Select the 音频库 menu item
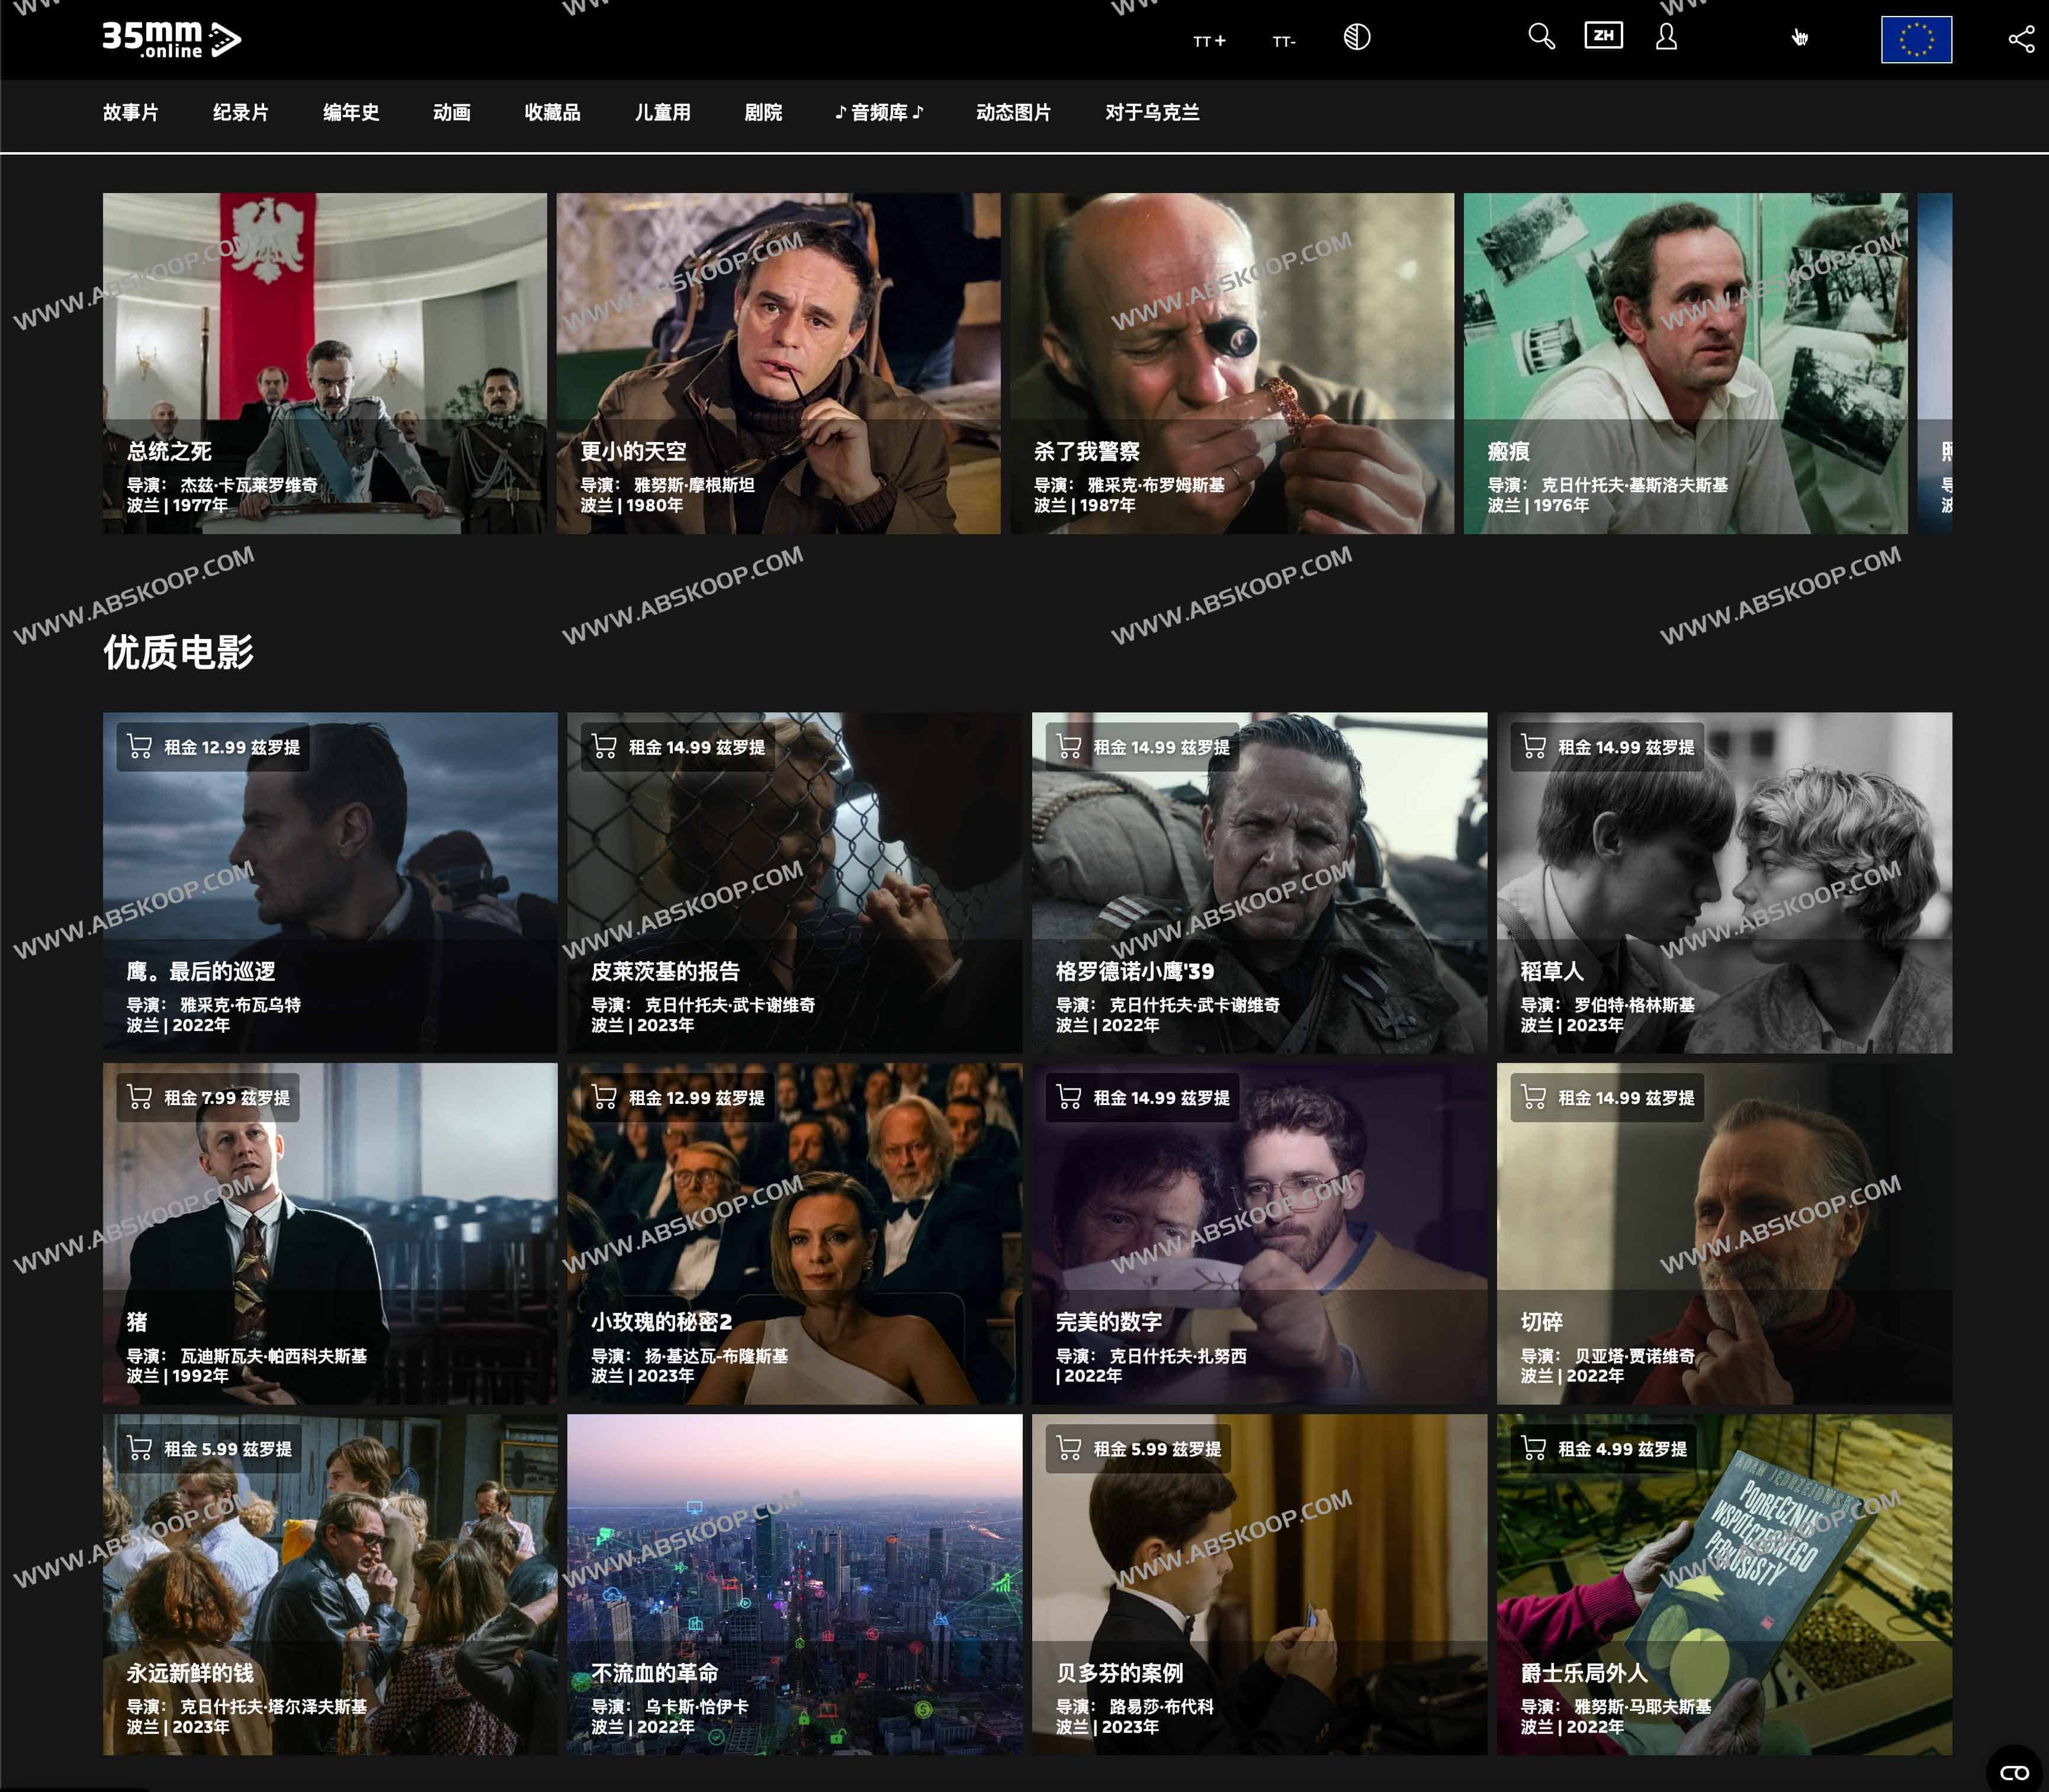 [879, 113]
